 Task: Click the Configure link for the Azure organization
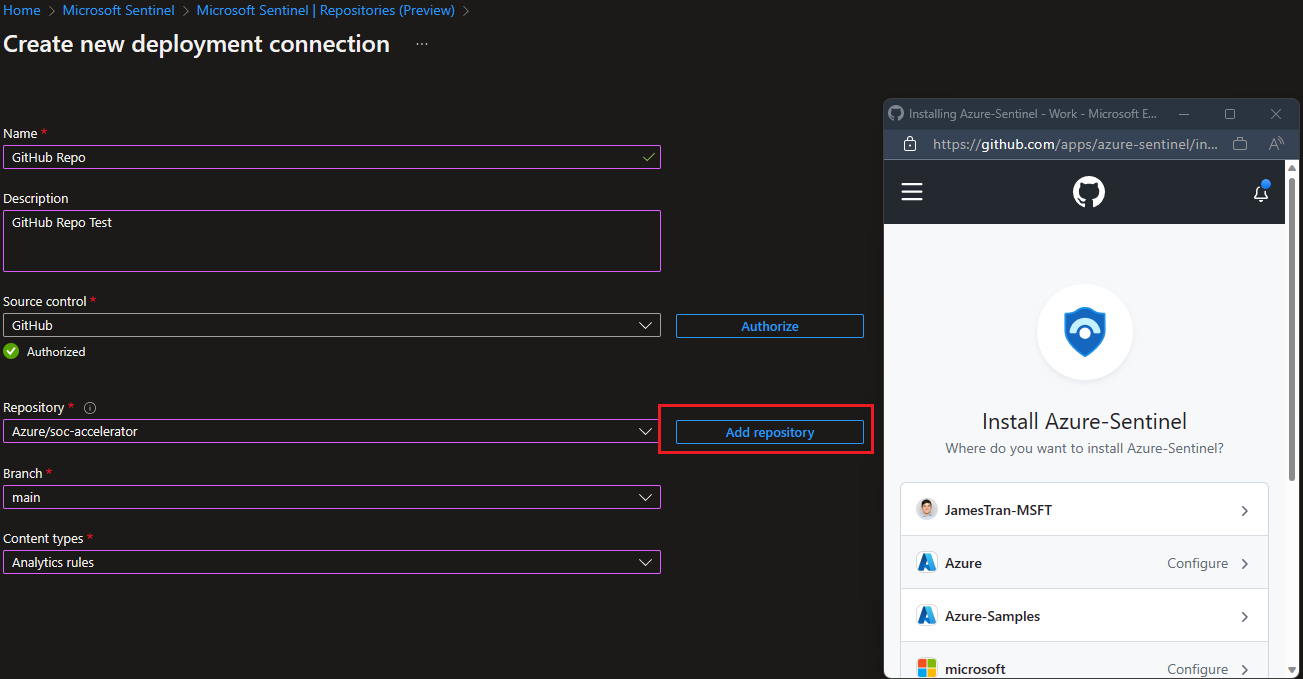1197,562
